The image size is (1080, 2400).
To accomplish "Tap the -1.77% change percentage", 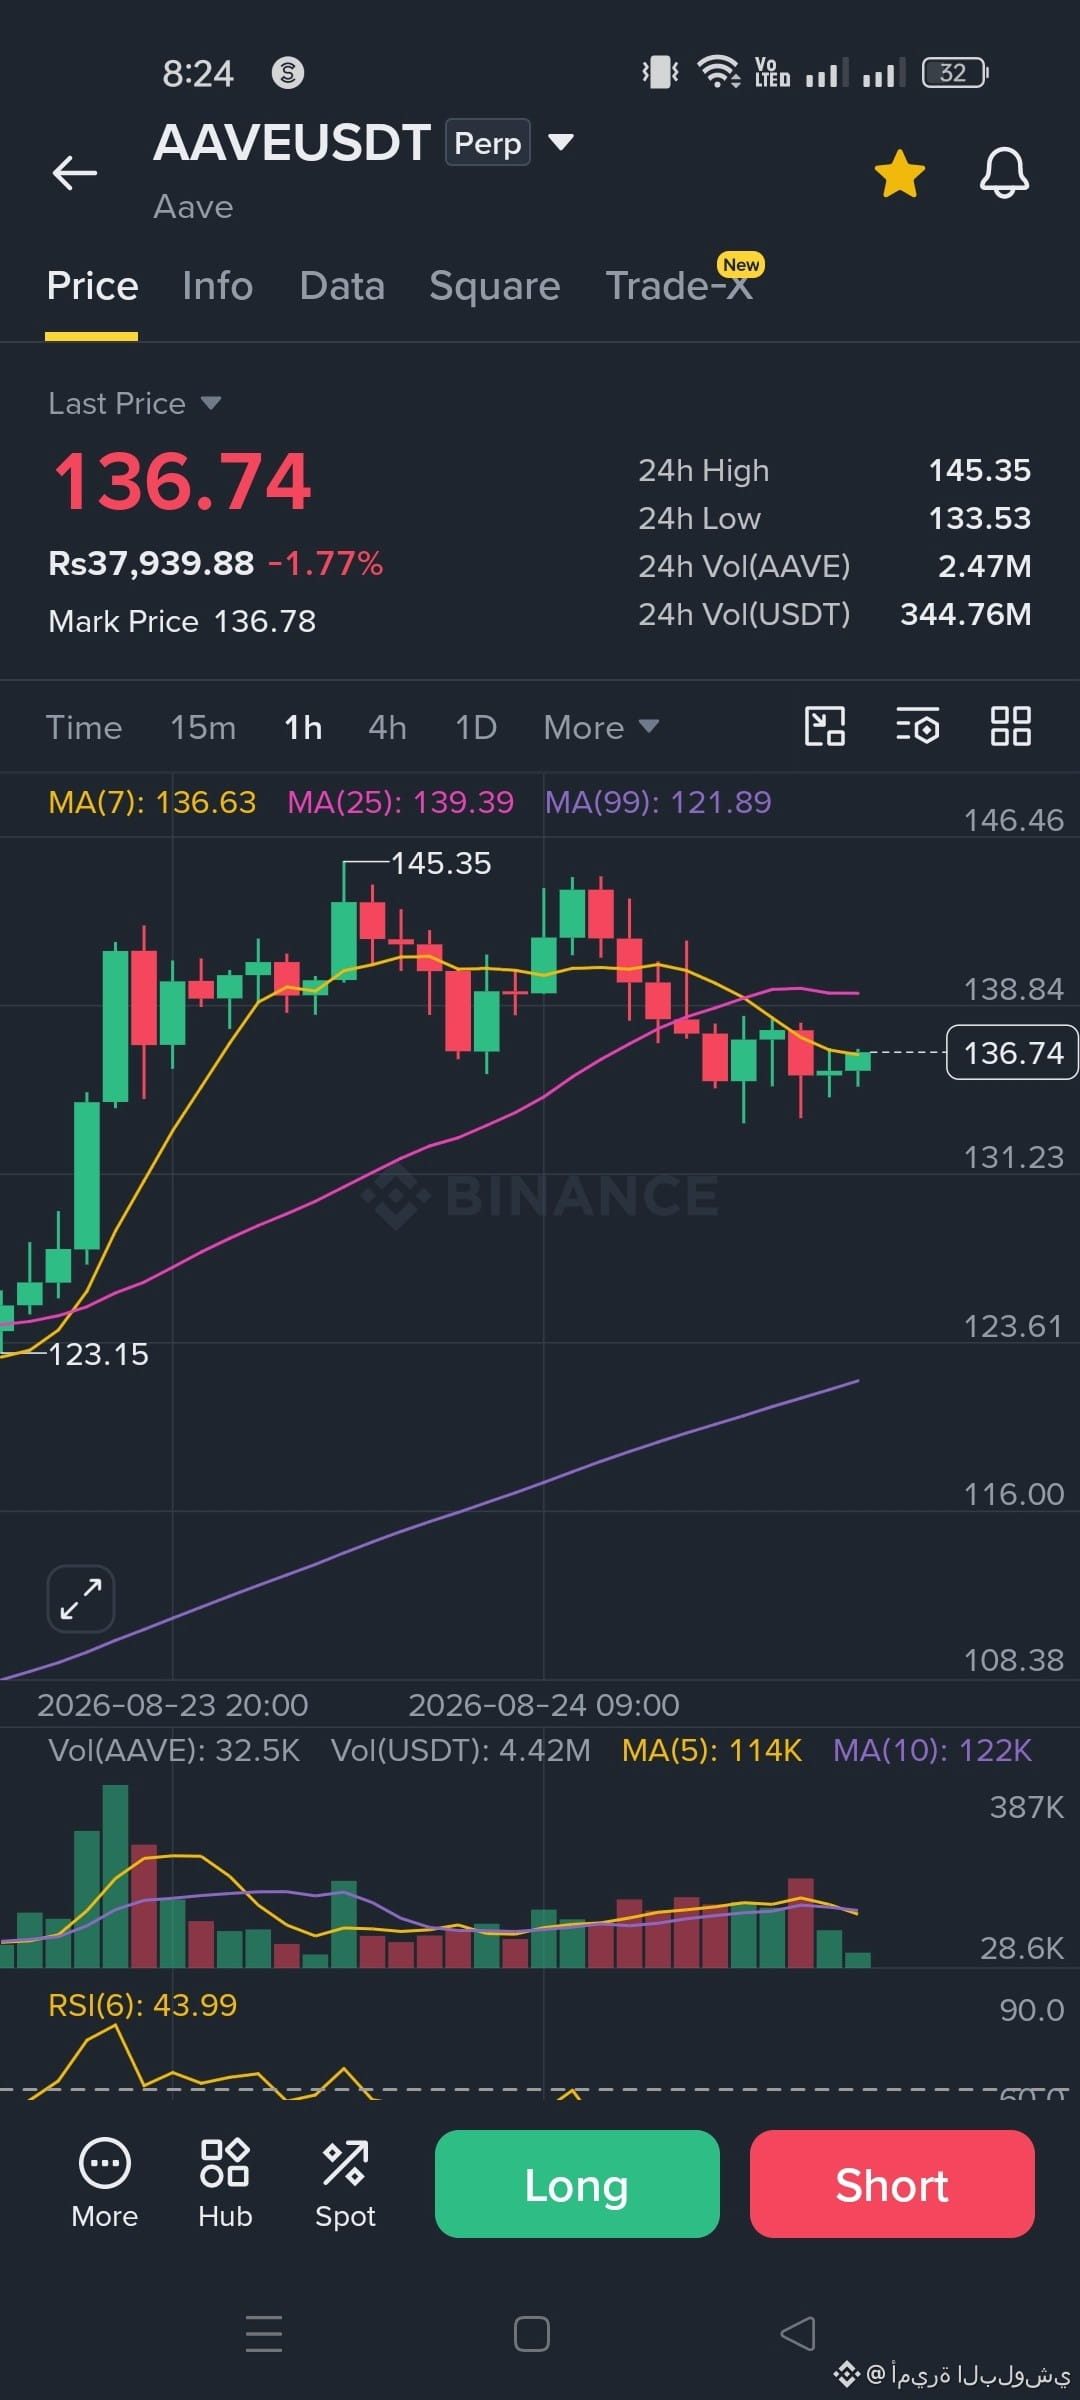I will (325, 563).
